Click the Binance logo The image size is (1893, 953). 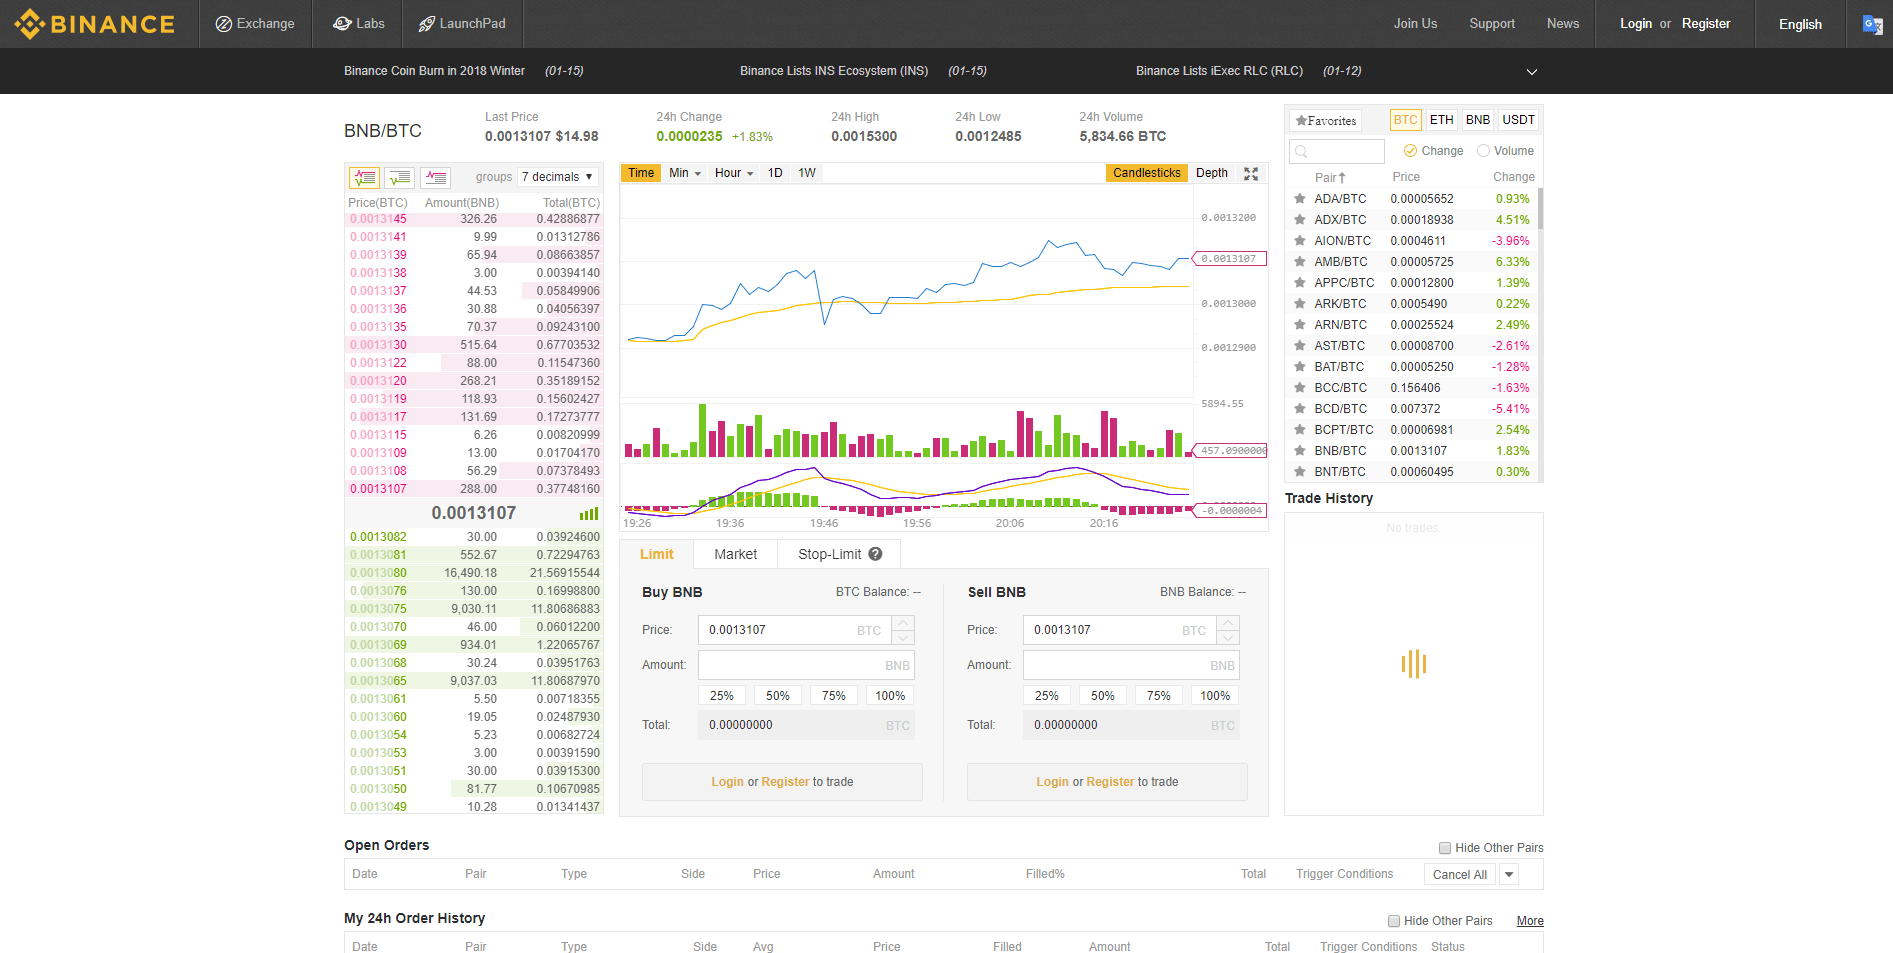pos(95,23)
